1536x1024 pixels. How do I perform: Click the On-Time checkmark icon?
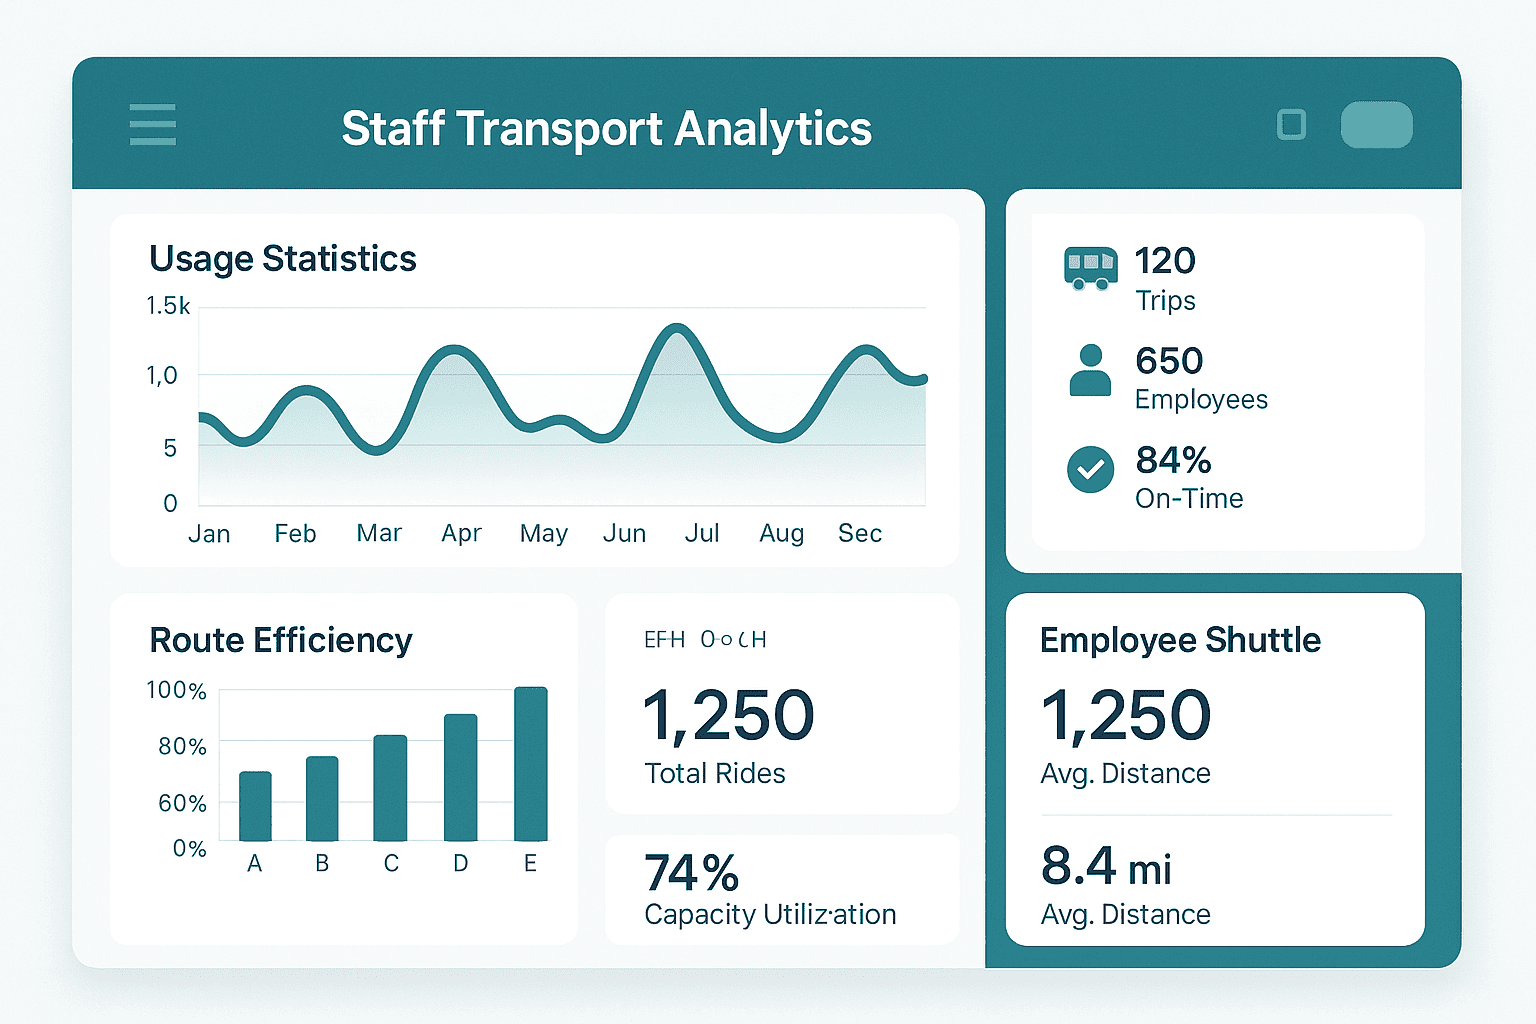pos(1089,470)
